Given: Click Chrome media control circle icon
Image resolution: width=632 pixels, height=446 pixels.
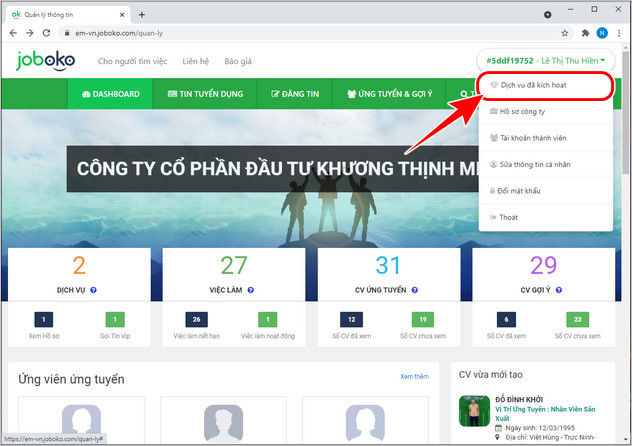Looking at the screenshot, I should pyautogui.click(x=547, y=15).
